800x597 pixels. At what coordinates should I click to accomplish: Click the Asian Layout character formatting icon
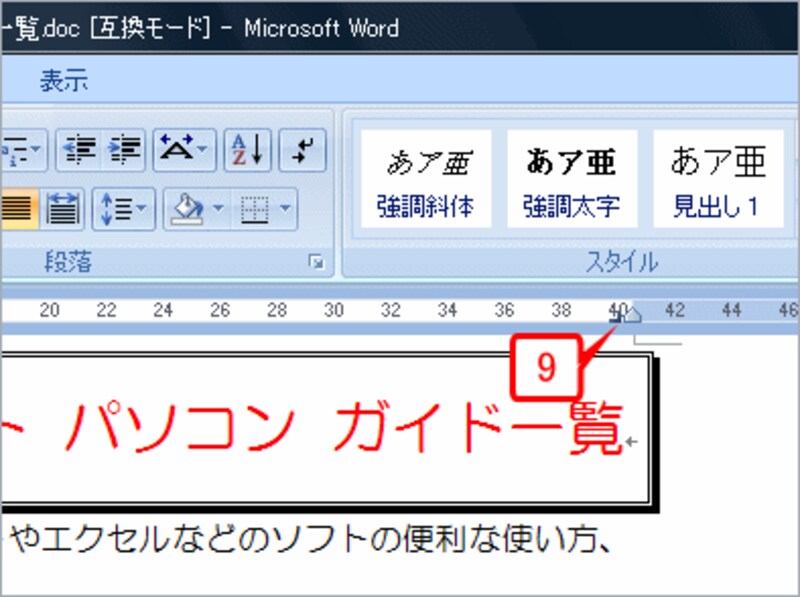click(178, 148)
